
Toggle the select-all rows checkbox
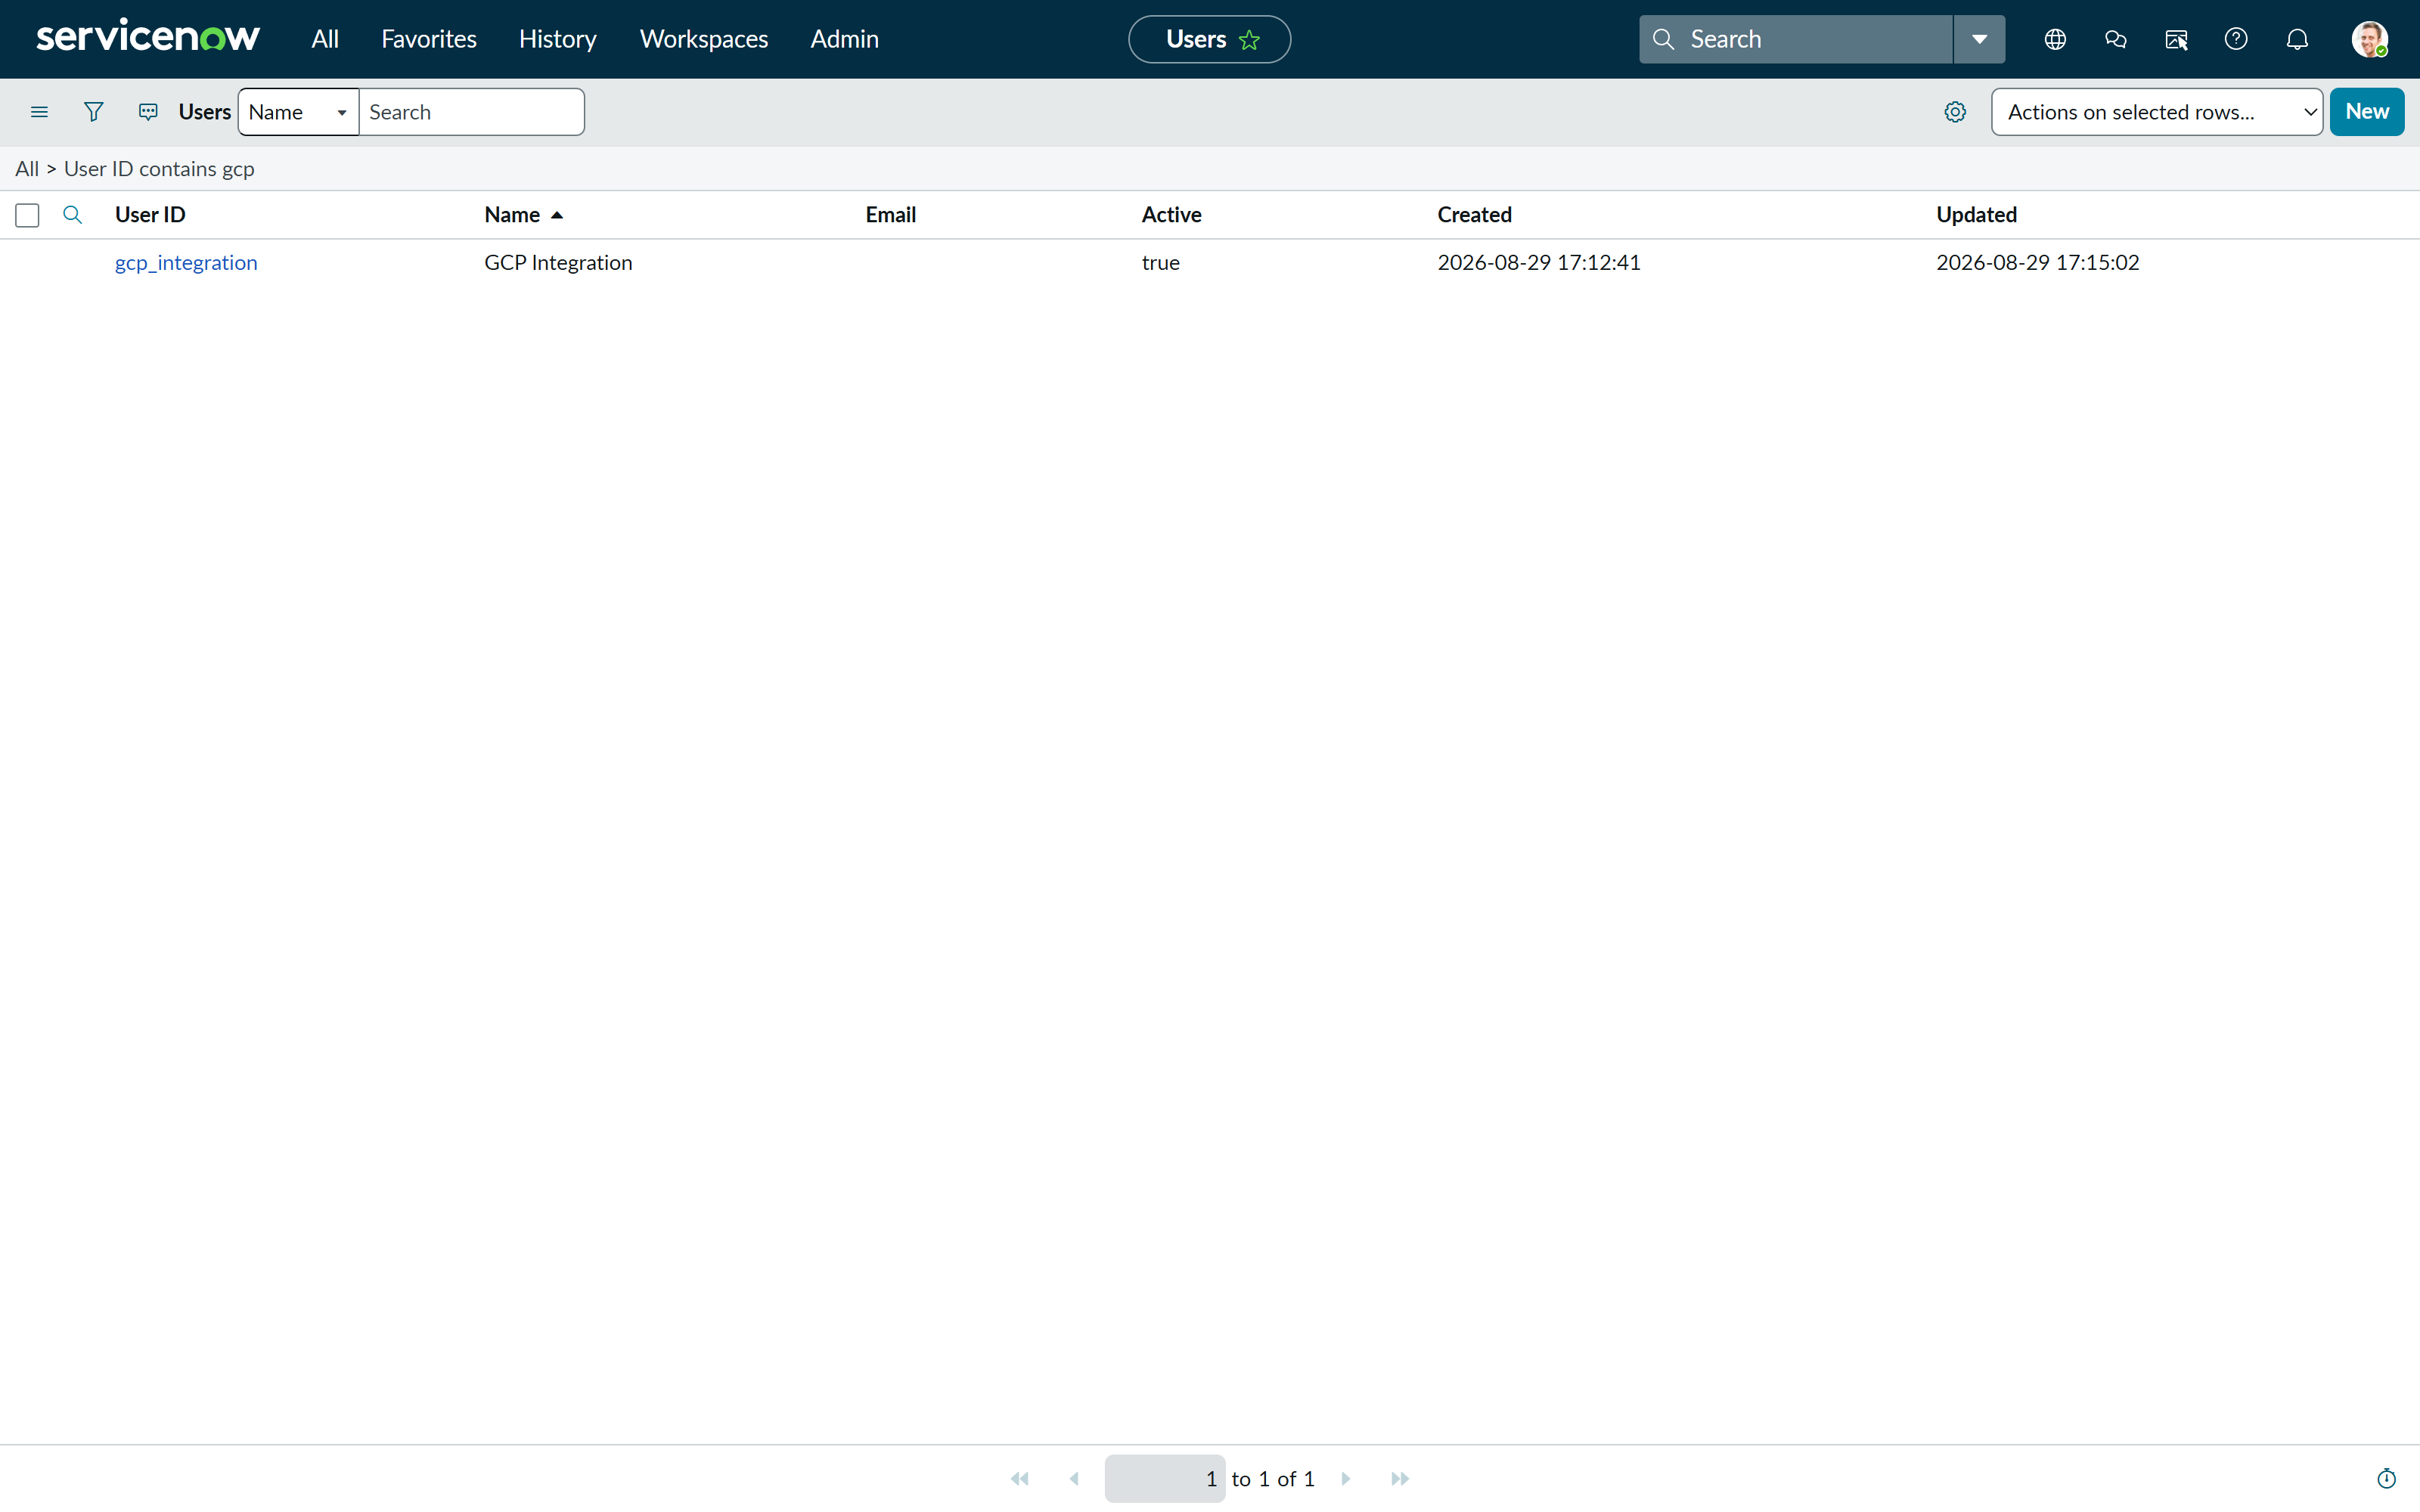pos(27,215)
